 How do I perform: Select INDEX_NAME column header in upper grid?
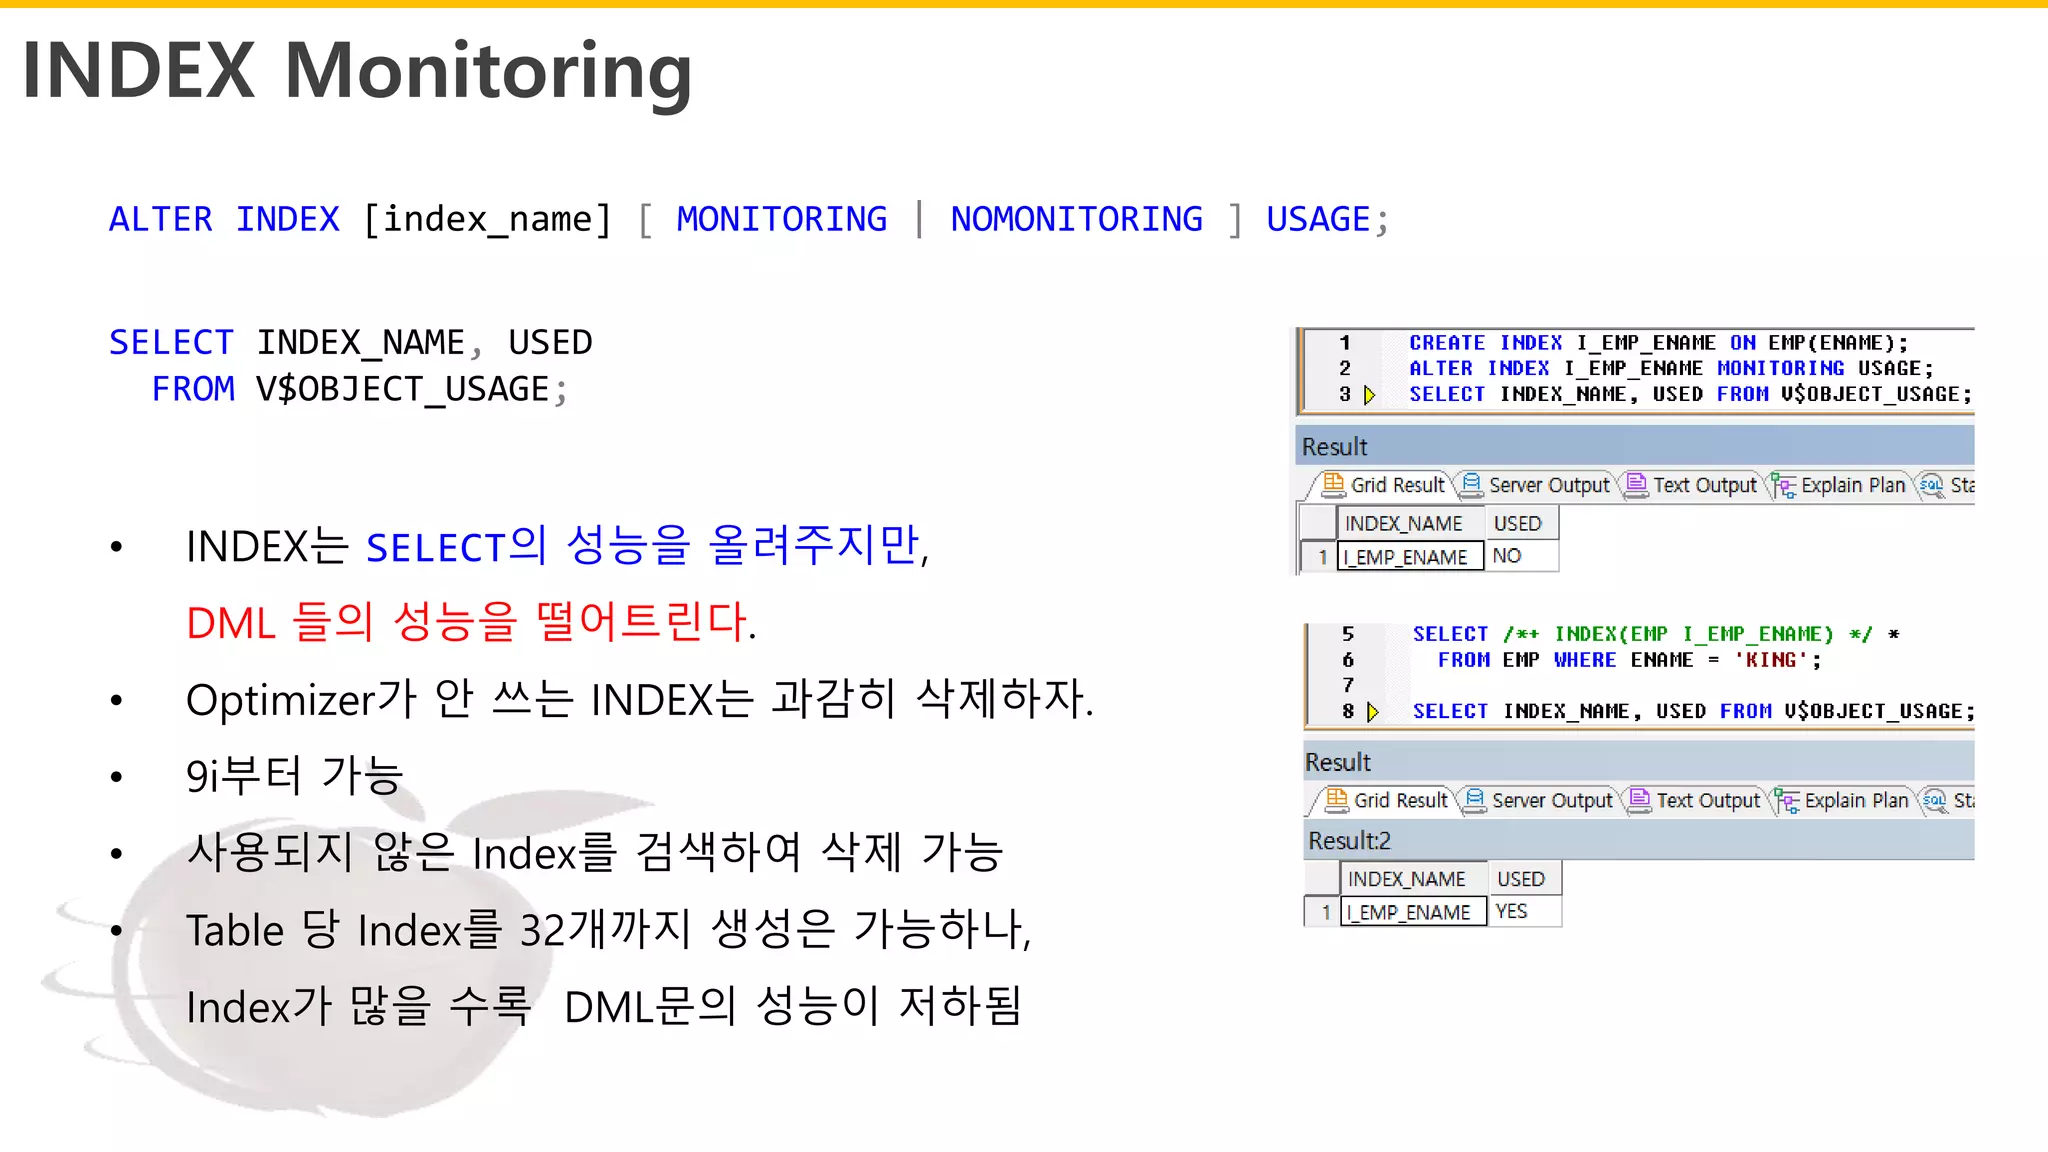tap(1411, 523)
